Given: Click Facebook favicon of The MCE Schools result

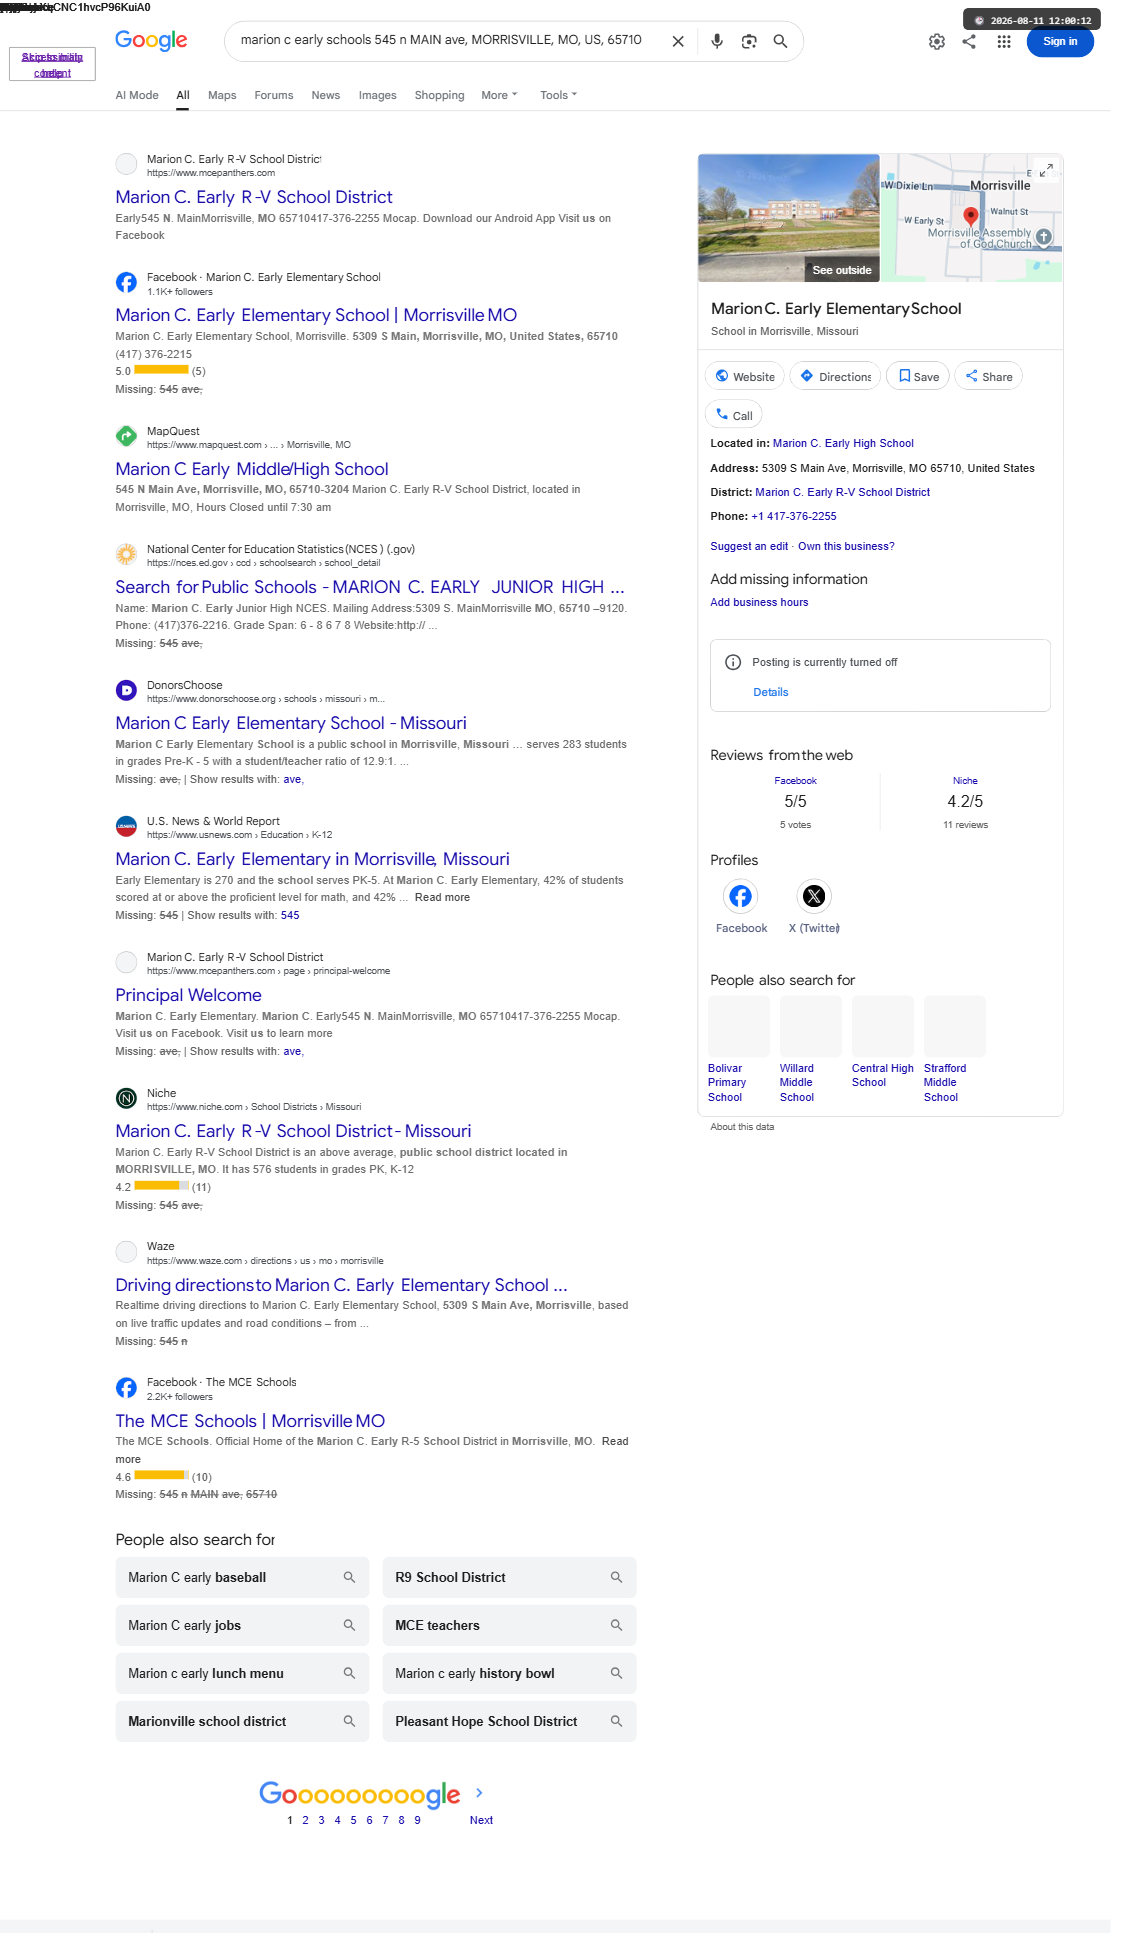Looking at the screenshot, I should click(x=126, y=1387).
